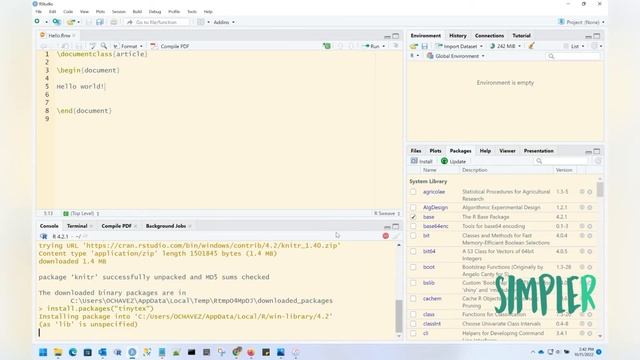Switch to the Background Jobs tab
Image resolution: width=640 pixels, height=360 pixels.
(x=166, y=226)
